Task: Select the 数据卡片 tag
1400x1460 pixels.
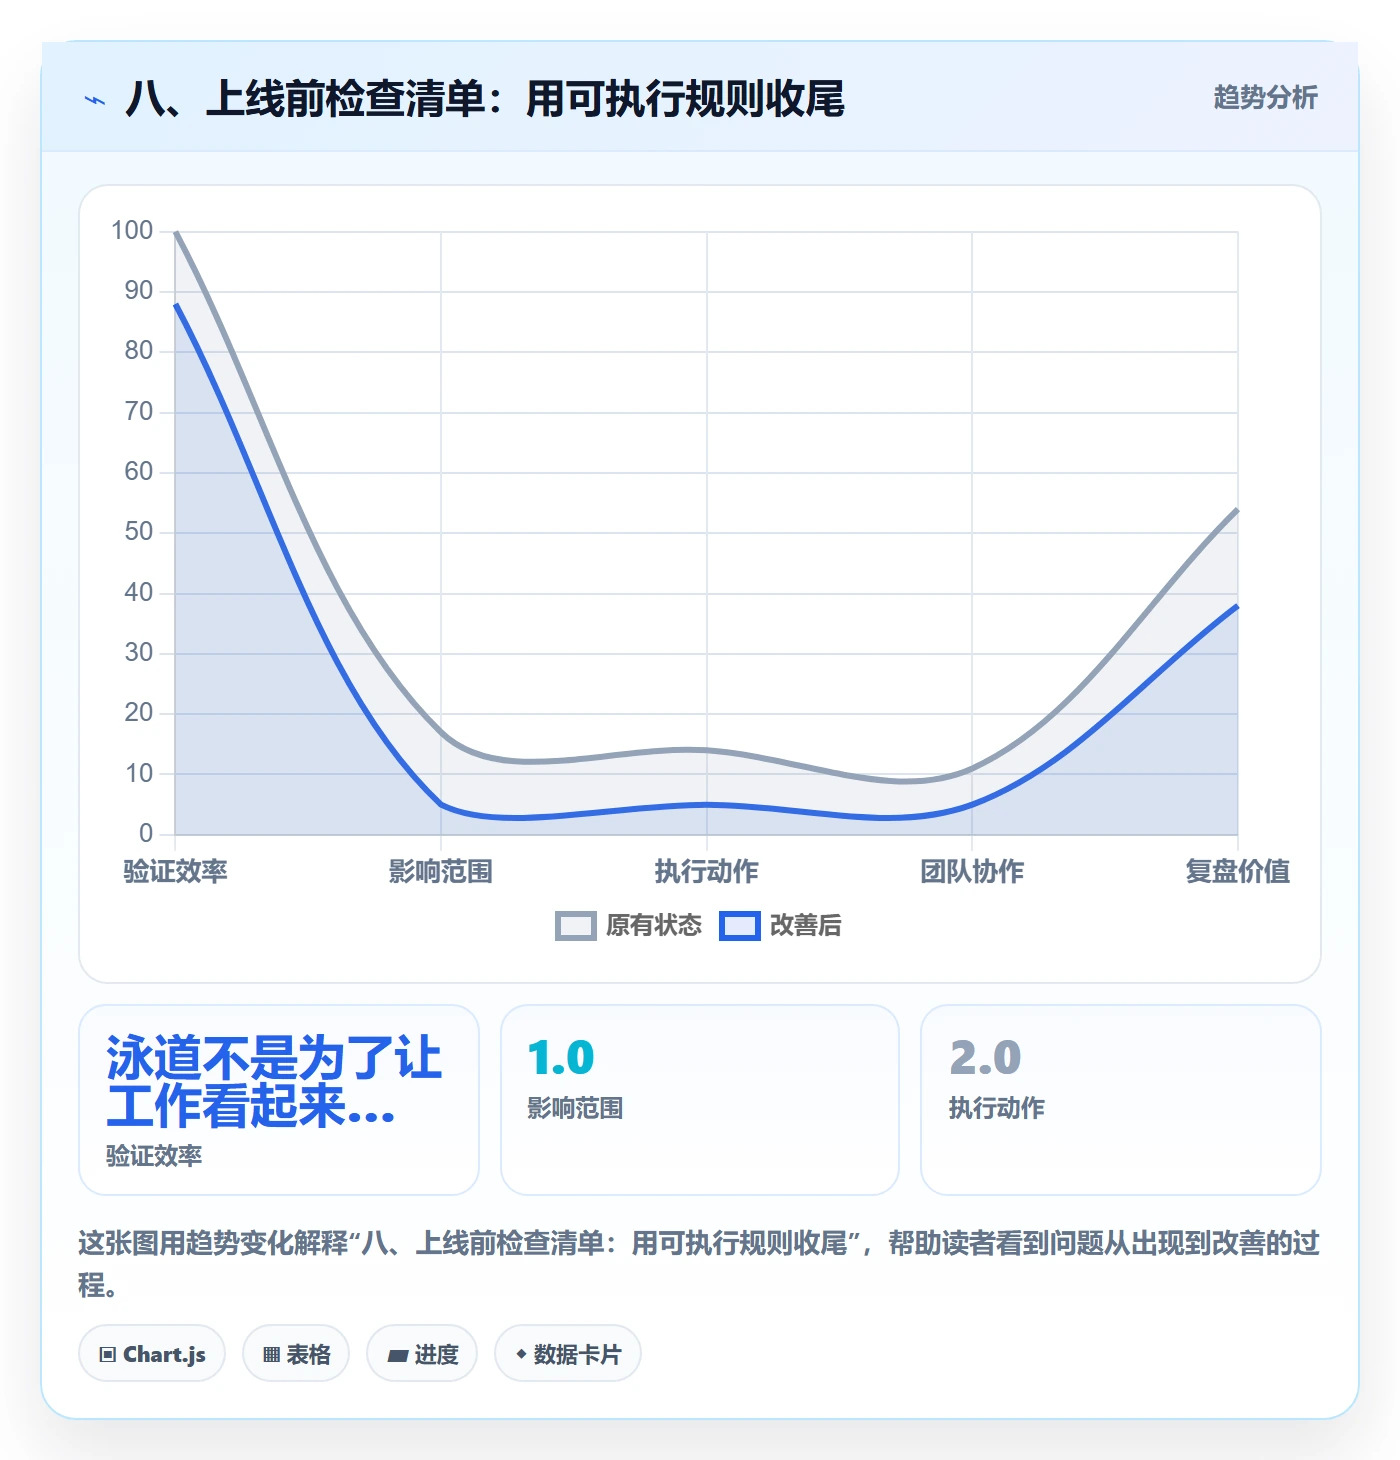Action: [x=568, y=1354]
